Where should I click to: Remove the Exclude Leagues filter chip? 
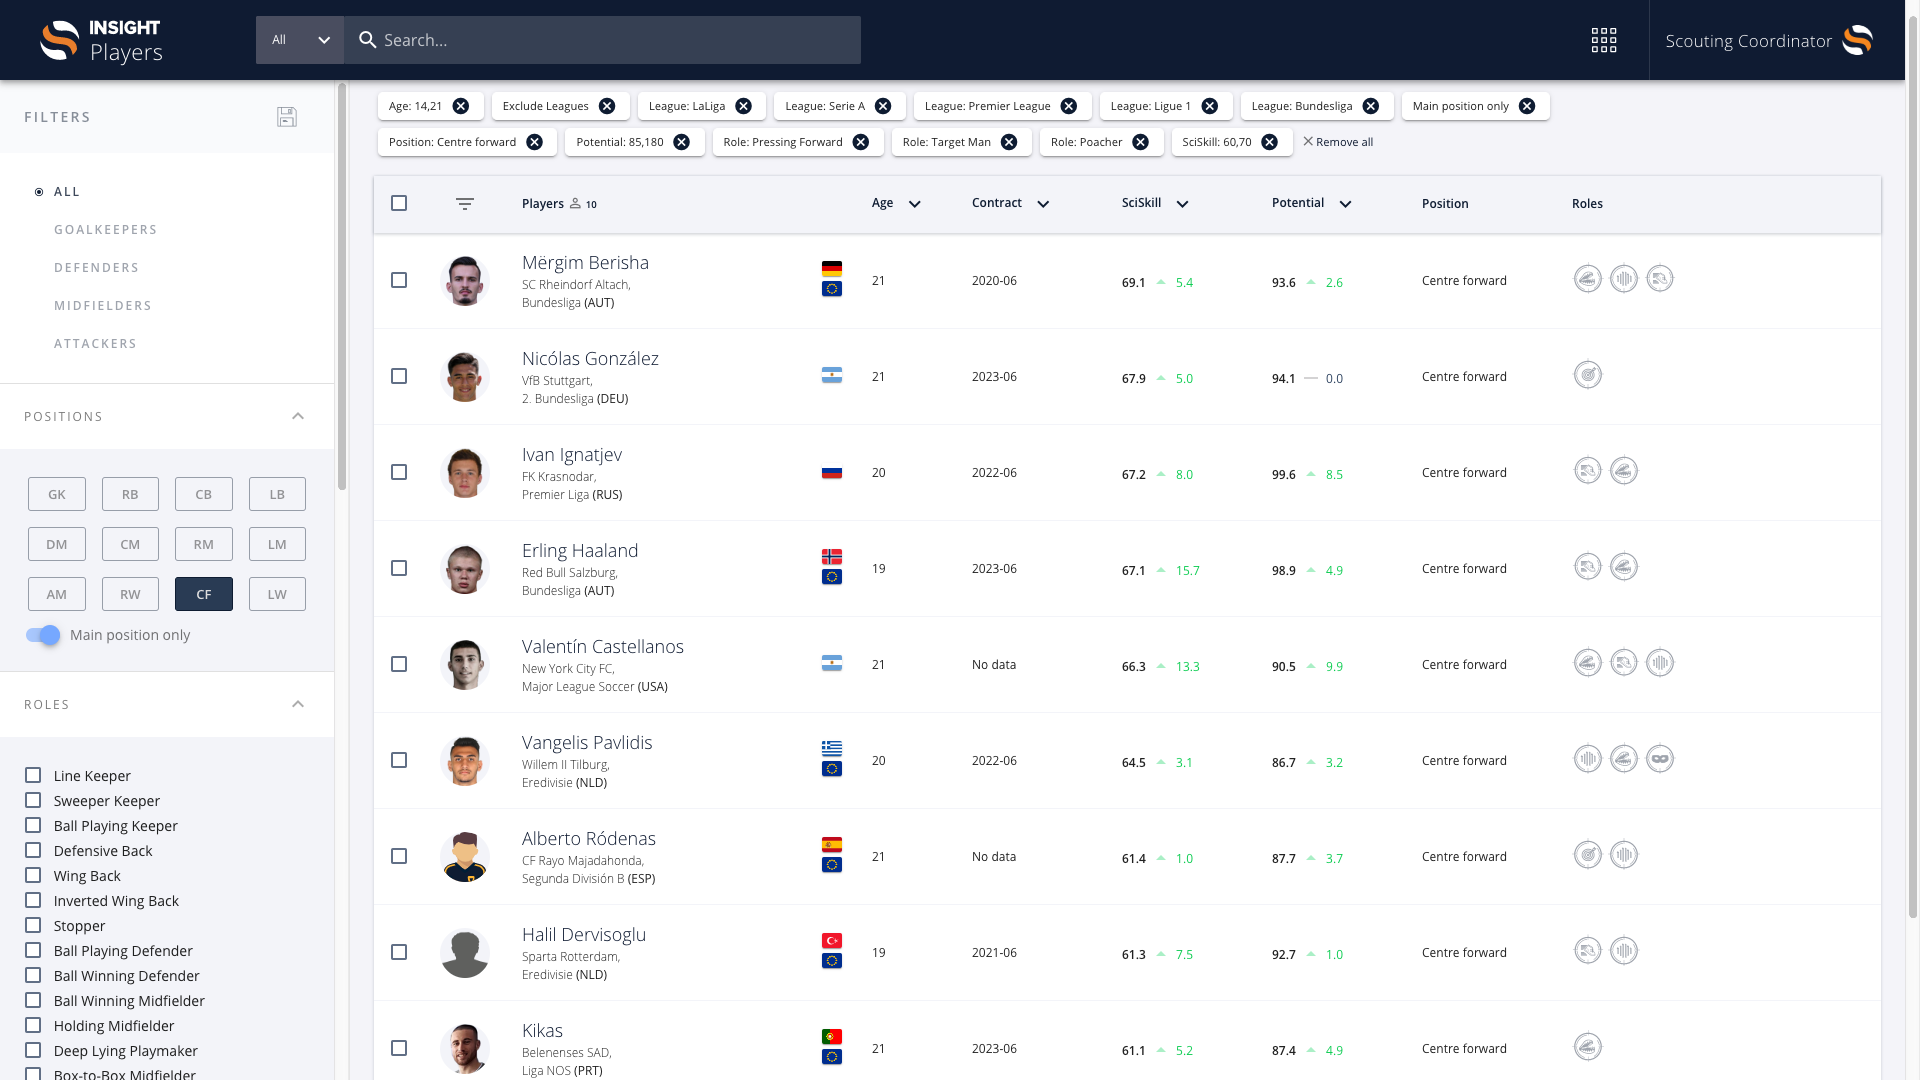click(x=607, y=106)
